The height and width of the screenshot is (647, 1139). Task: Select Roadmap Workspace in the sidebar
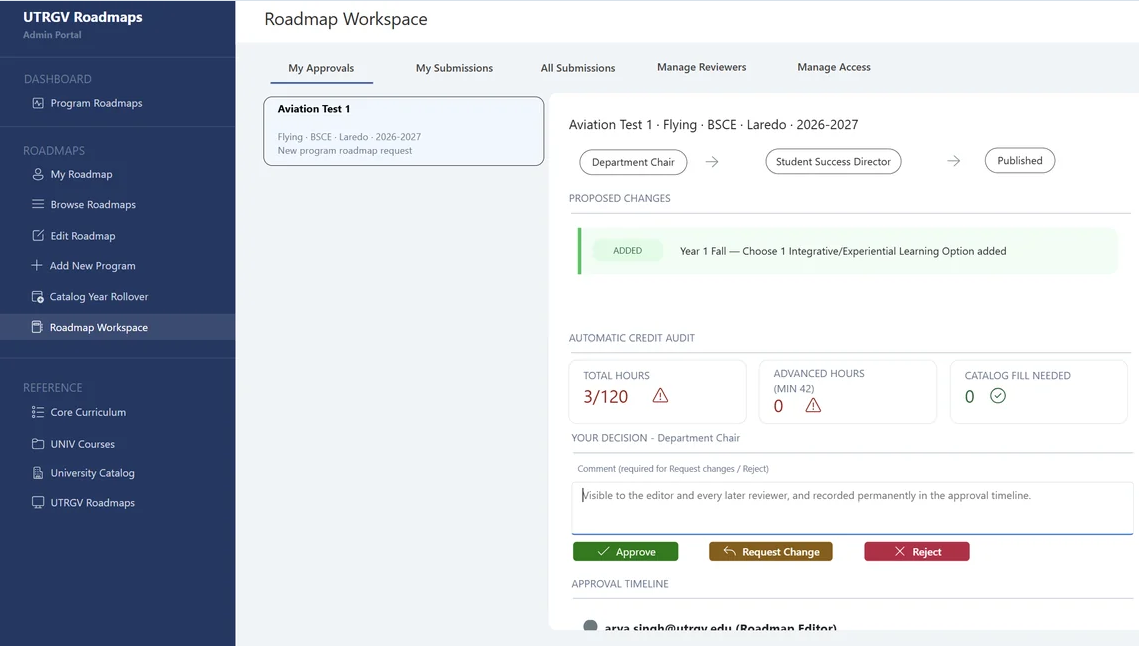click(x=118, y=327)
